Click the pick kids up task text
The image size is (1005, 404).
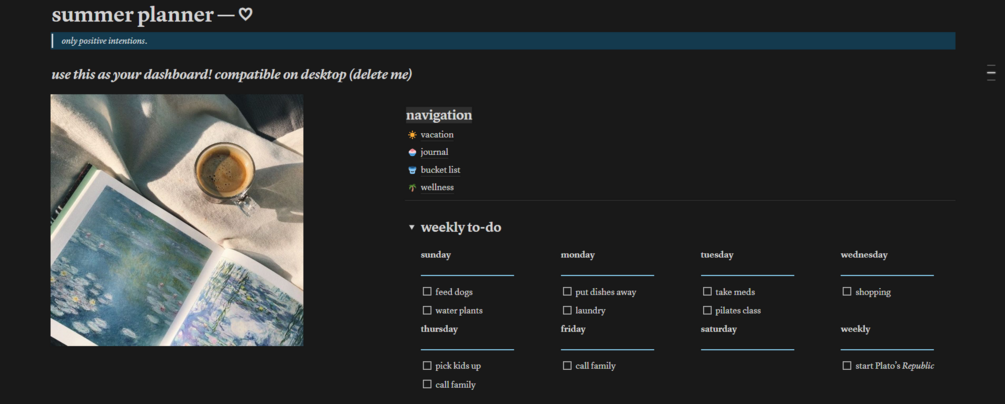click(x=458, y=366)
